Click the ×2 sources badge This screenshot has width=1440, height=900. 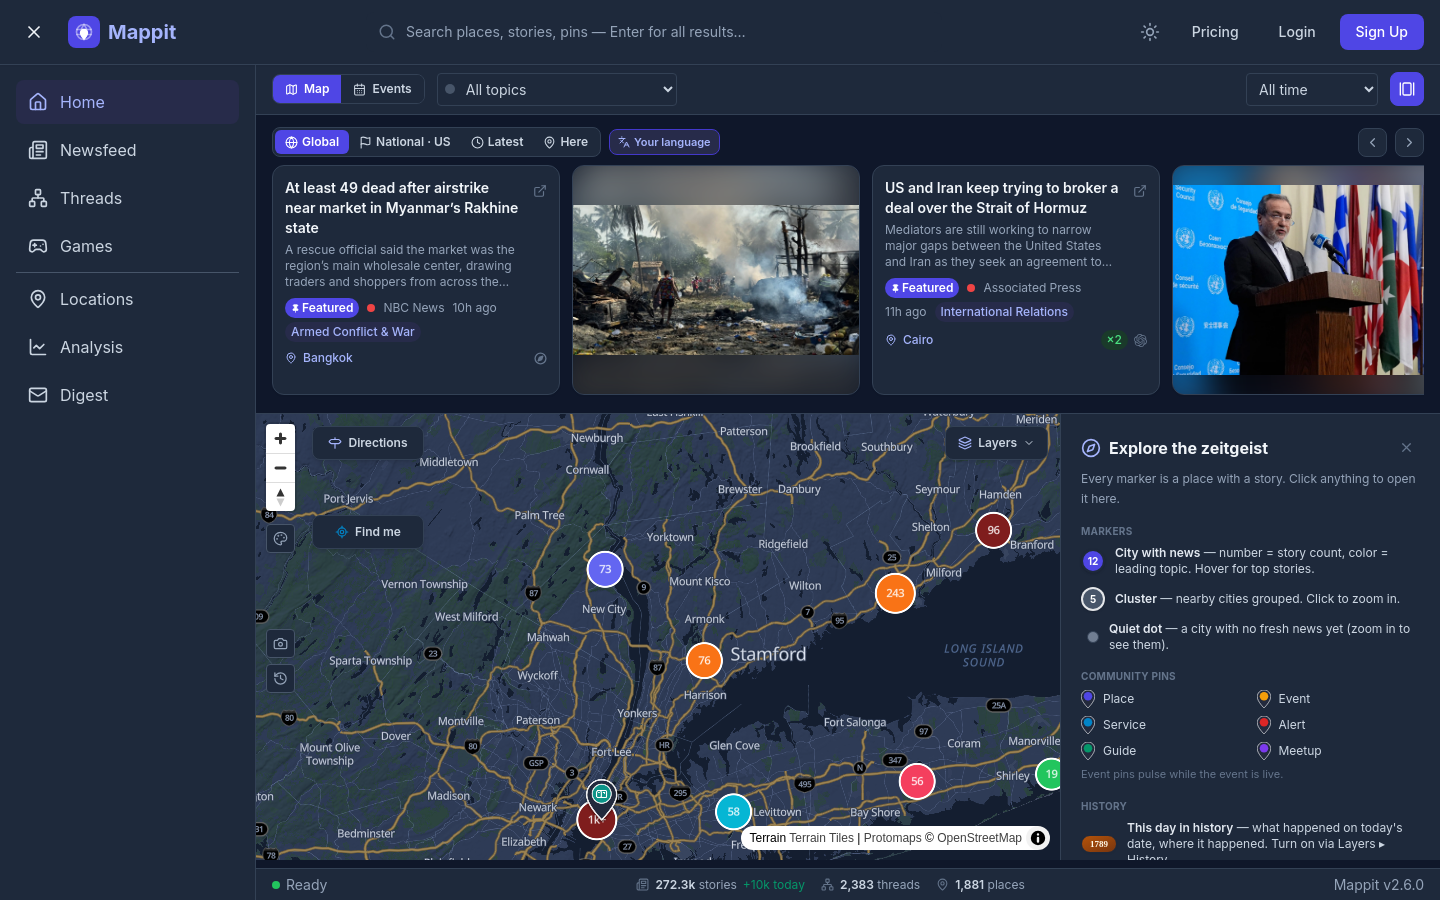(x=1113, y=340)
